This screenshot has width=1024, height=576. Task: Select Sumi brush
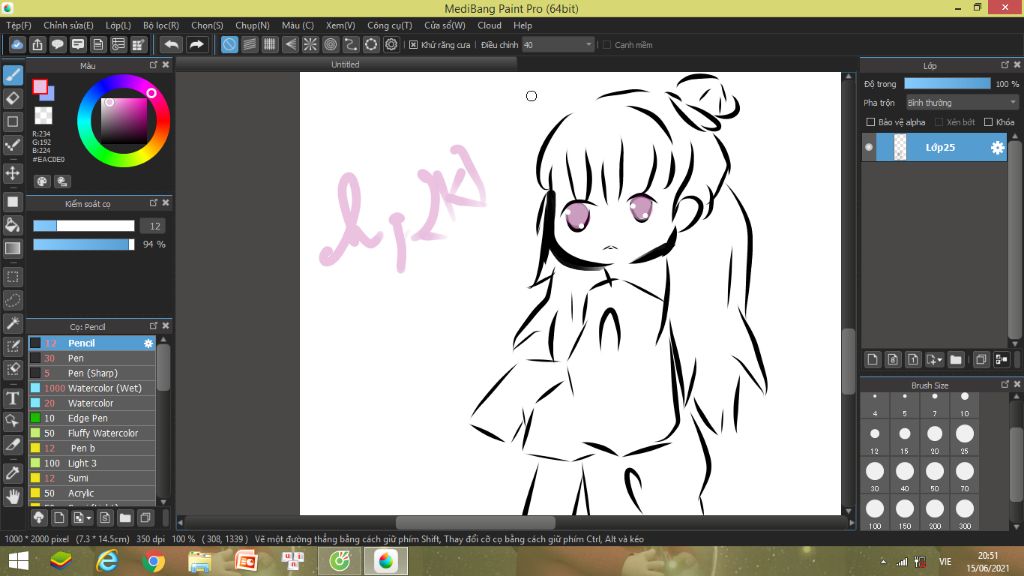pyautogui.click(x=92, y=478)
